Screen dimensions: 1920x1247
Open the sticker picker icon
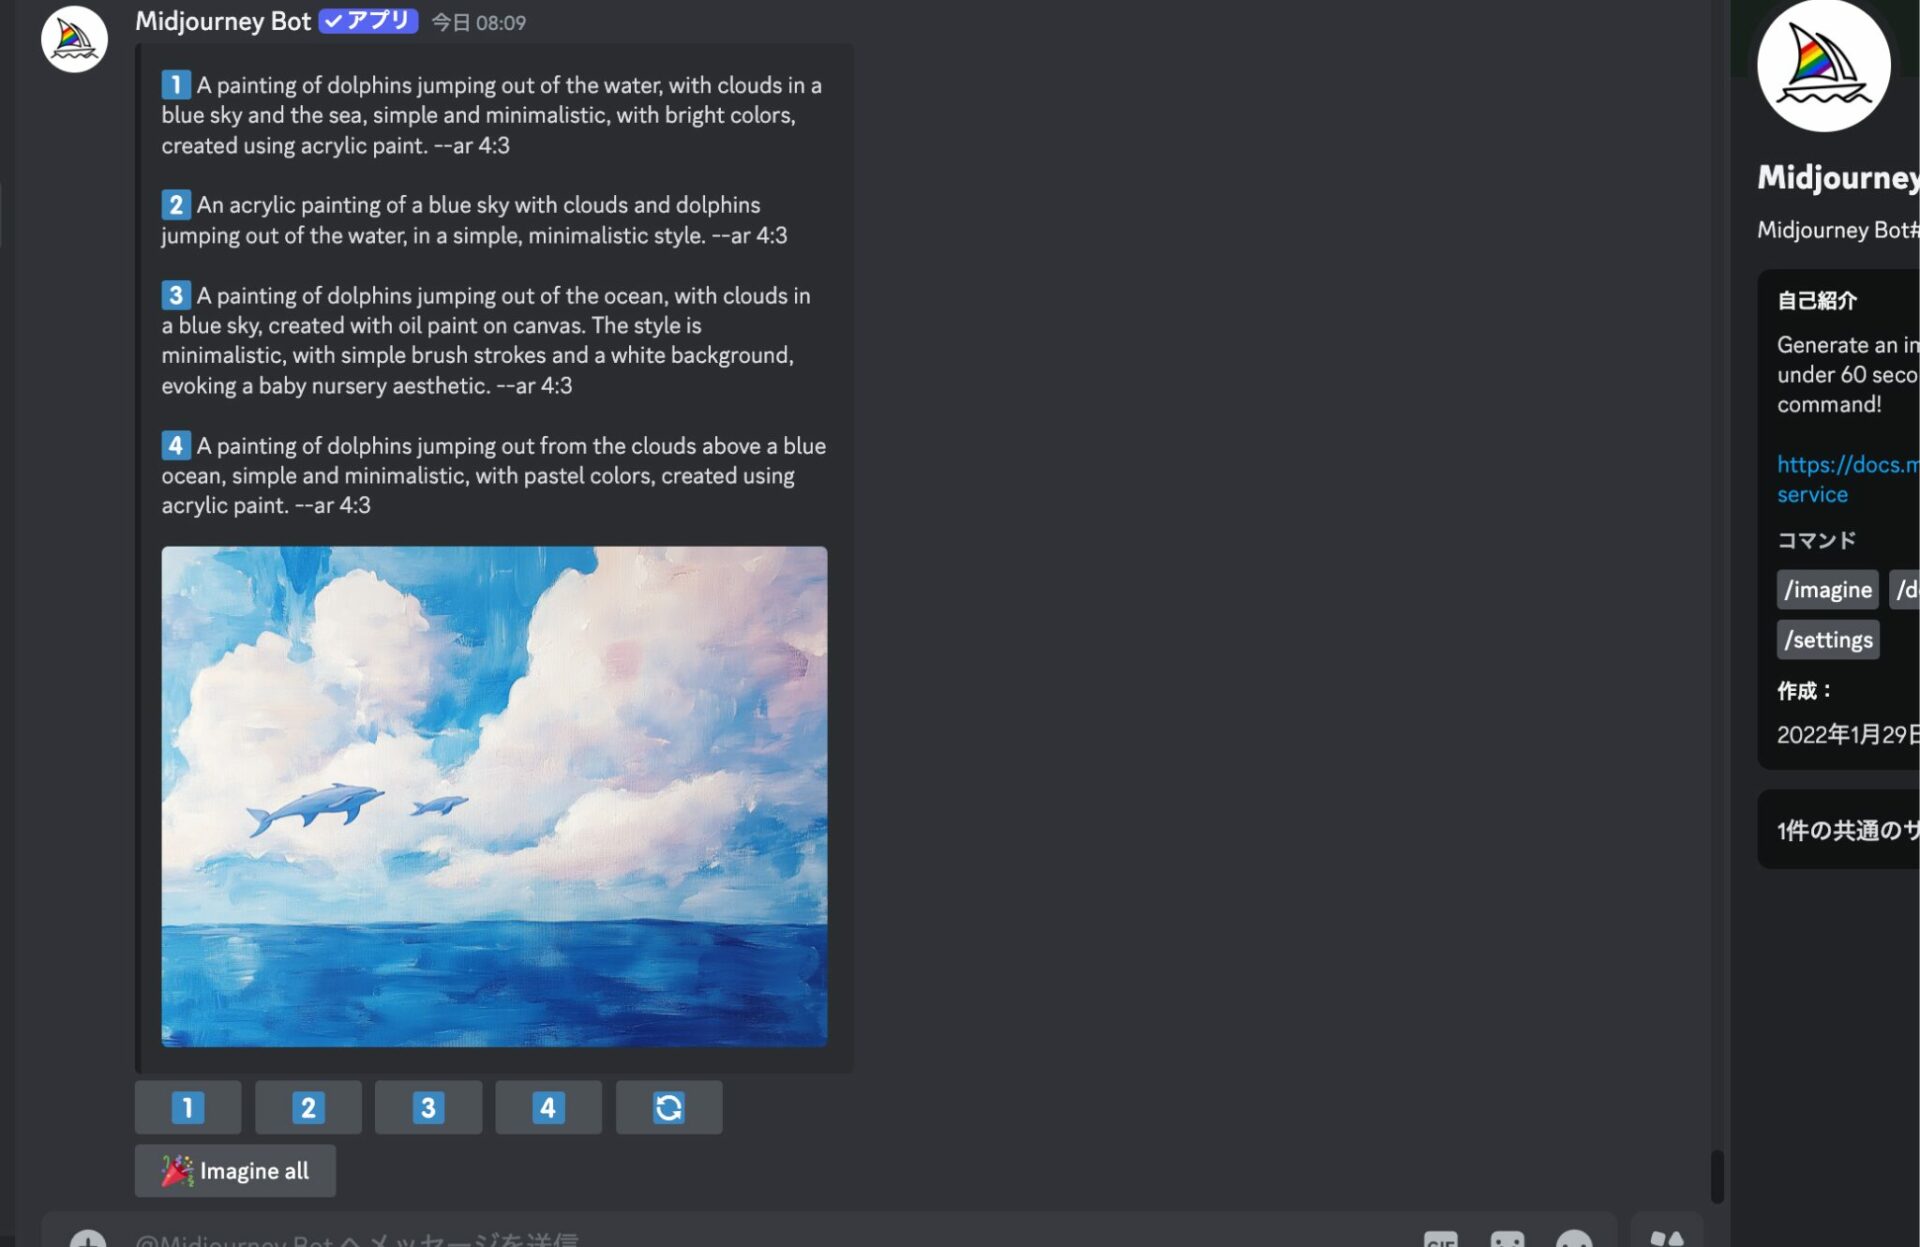1507,1240
